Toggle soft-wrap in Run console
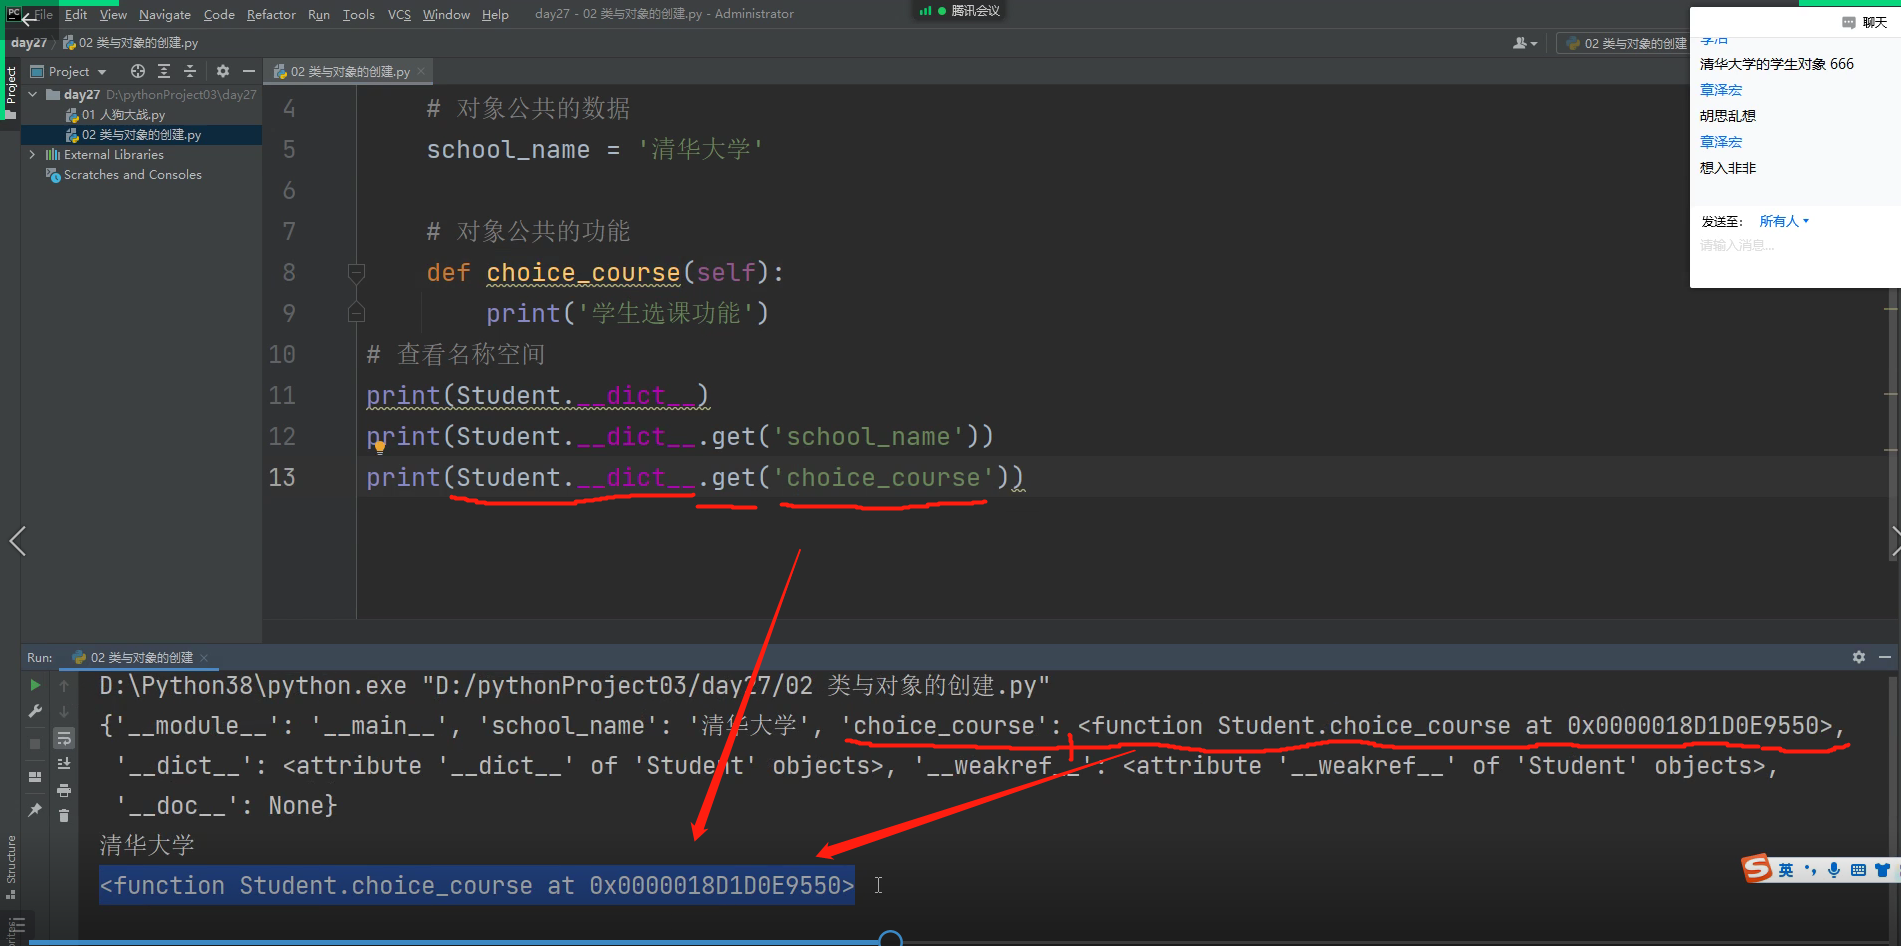 pos(64,738)
